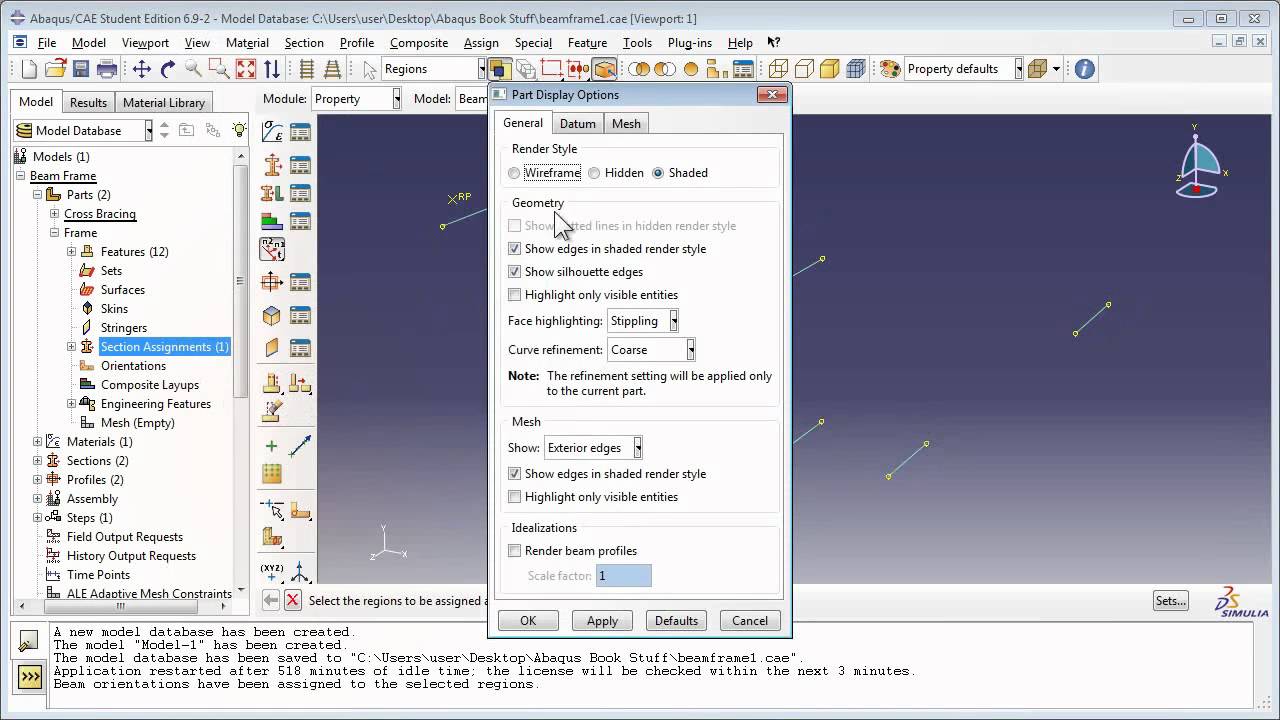
Task: Select the Magnify View tool
Action: 194,69
